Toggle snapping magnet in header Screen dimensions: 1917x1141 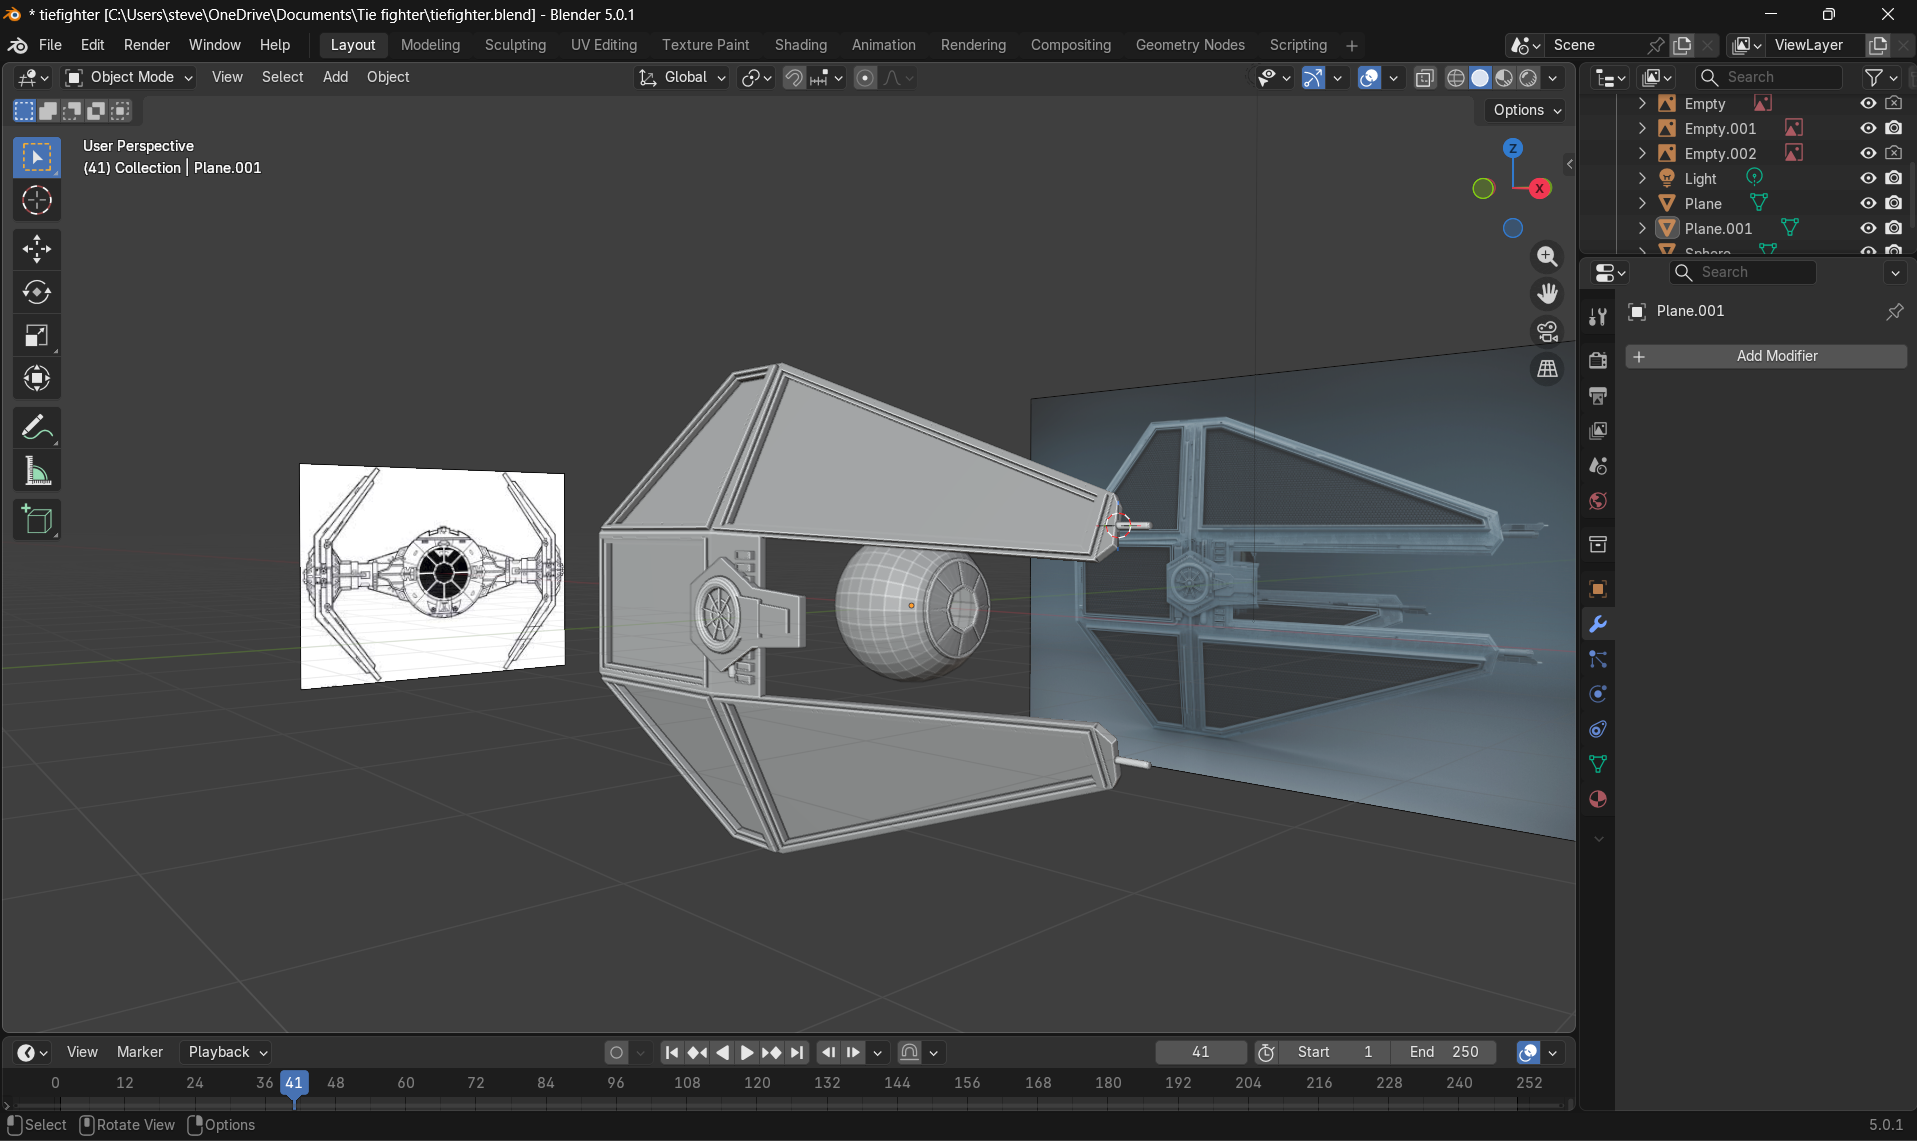point(793,78)
